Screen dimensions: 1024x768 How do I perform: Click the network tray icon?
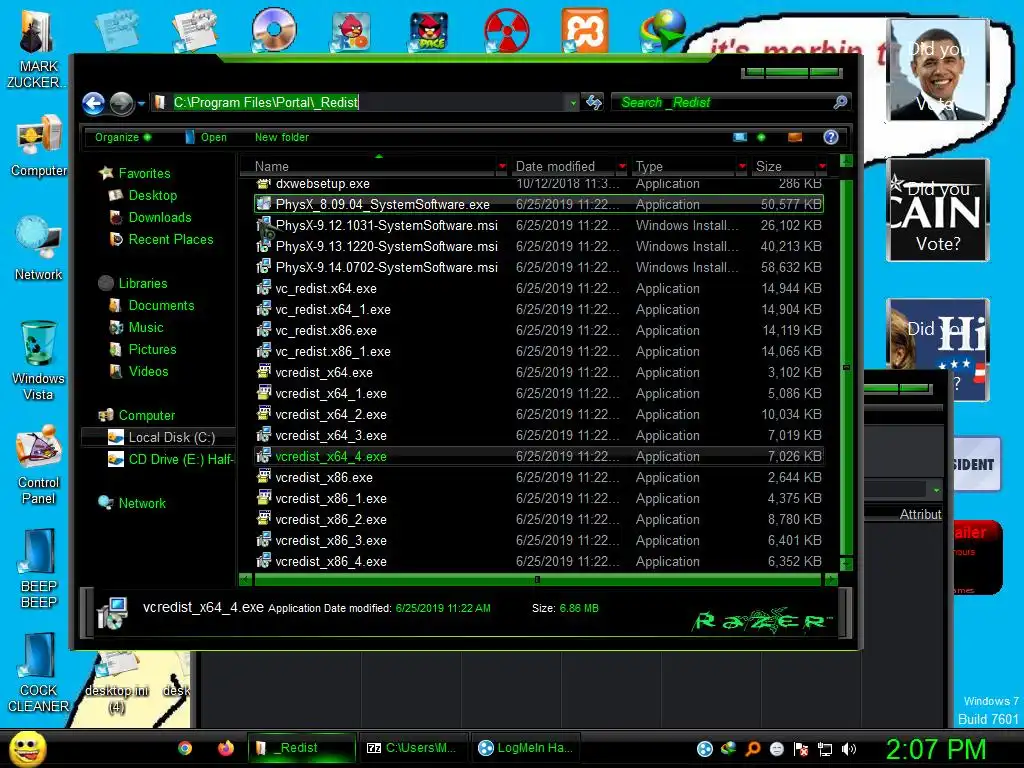pos(825,749)
